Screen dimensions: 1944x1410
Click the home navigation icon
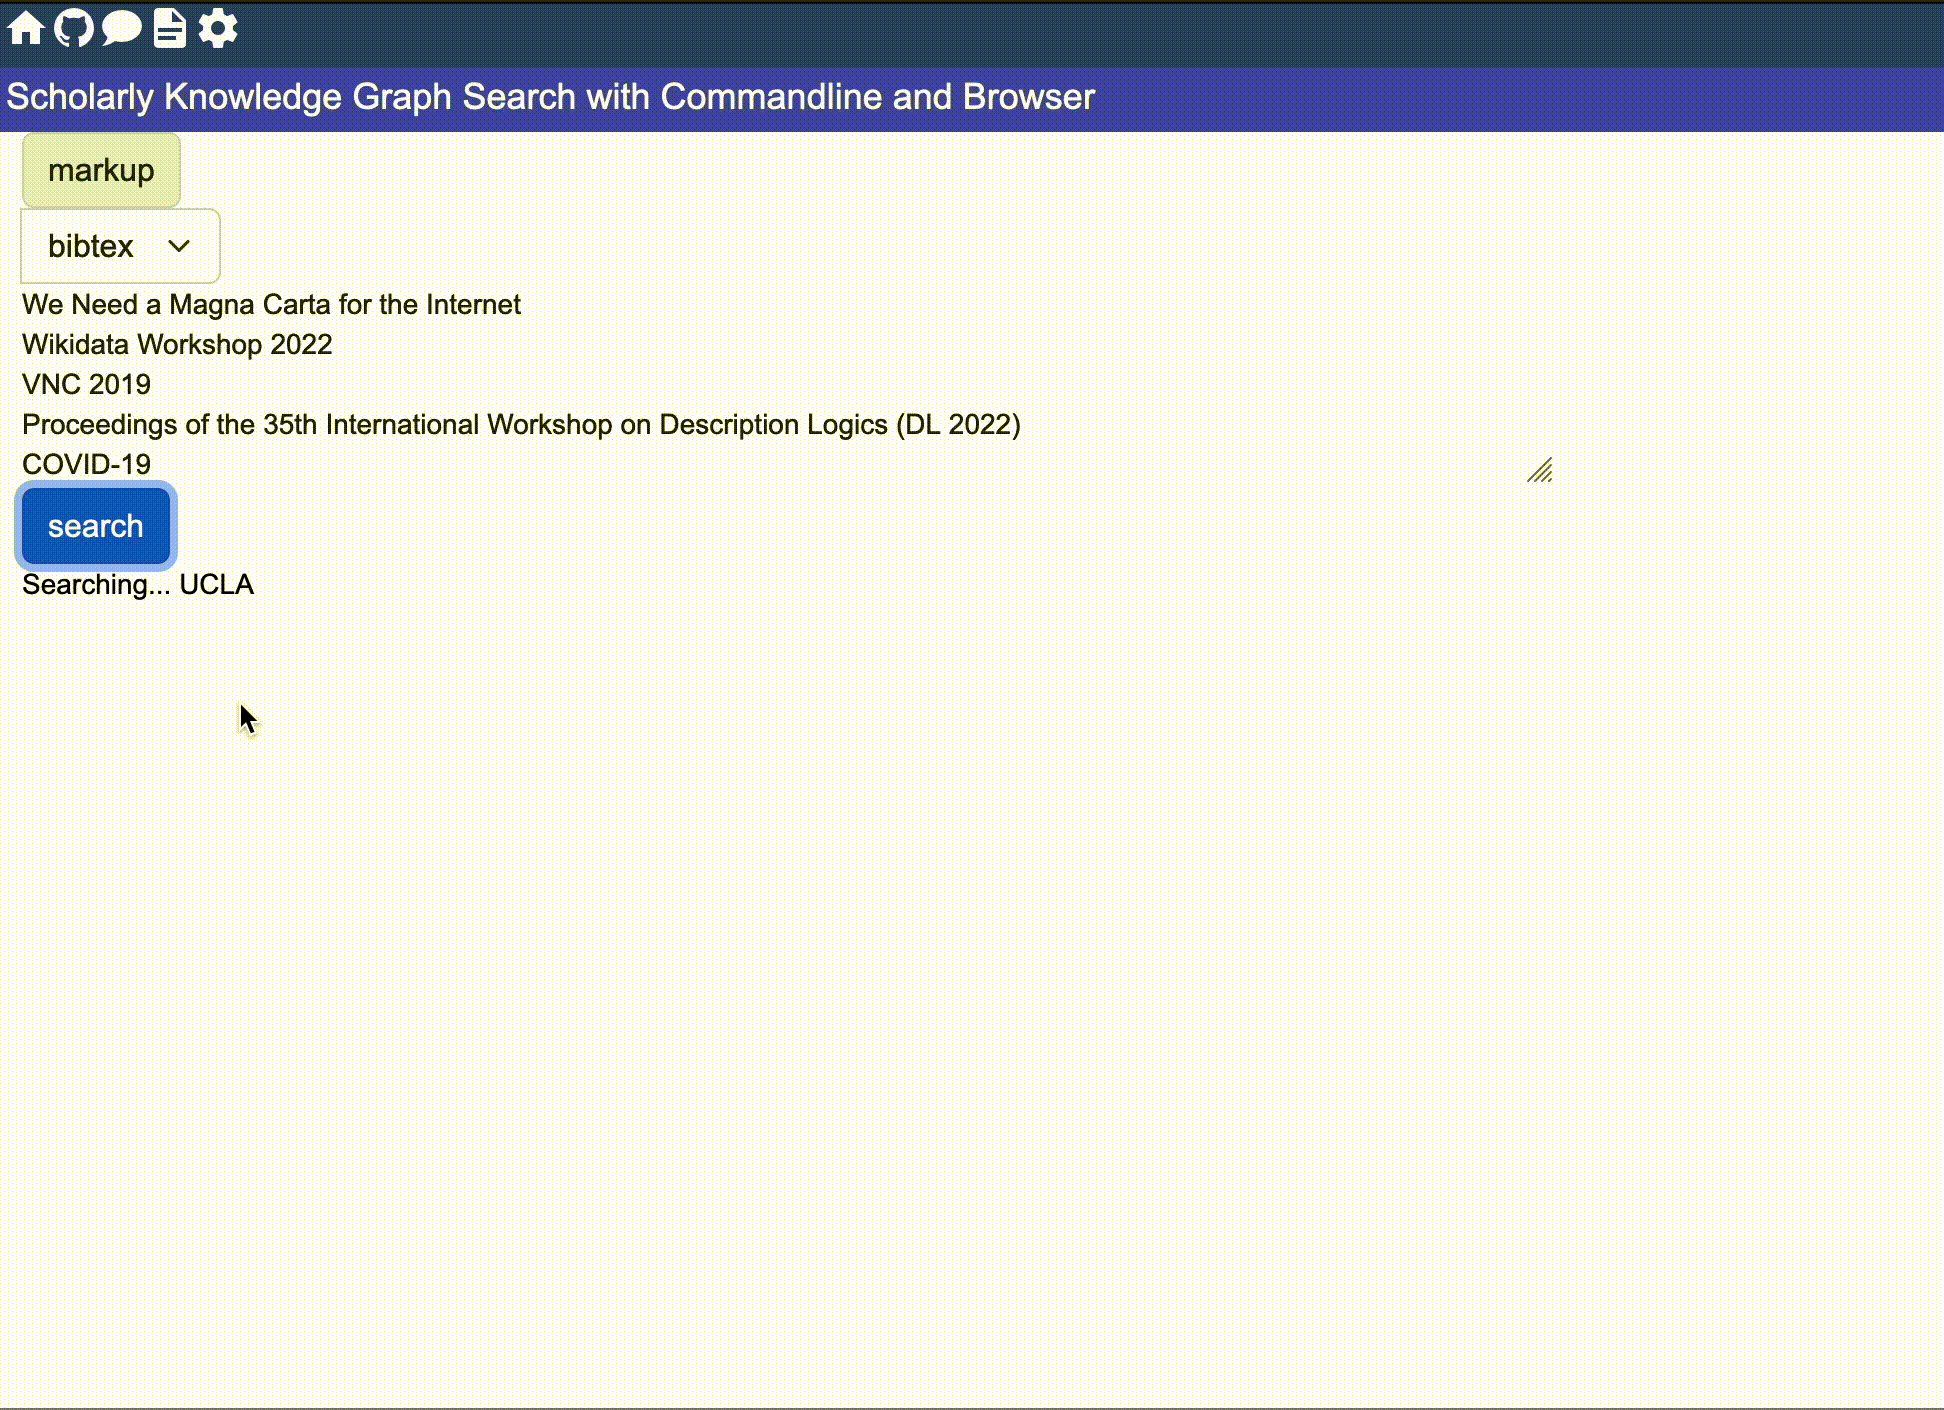coord(26,29)
